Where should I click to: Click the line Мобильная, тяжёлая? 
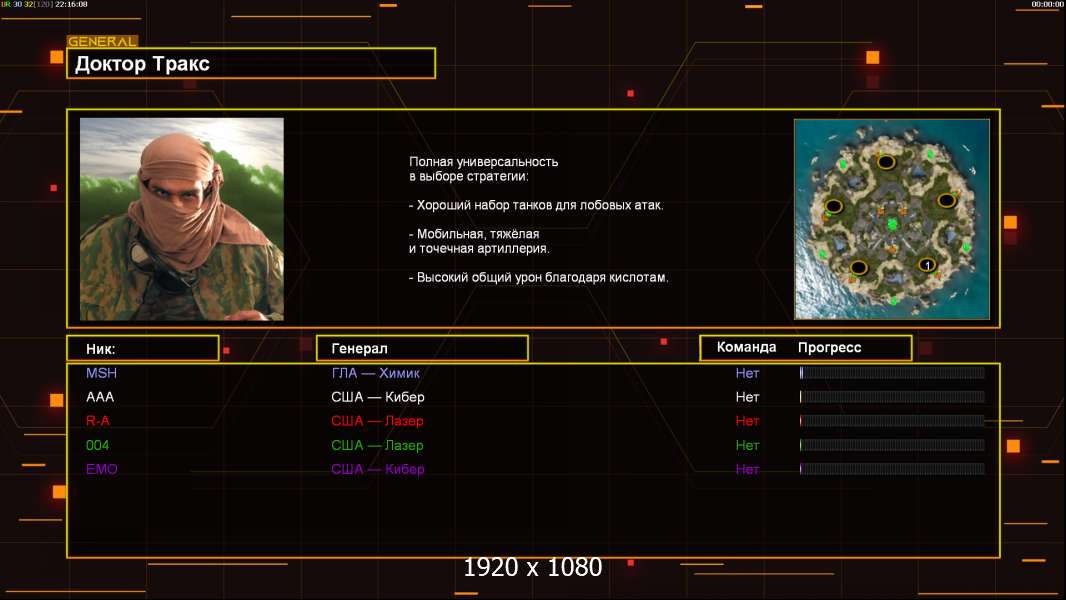click(474, 234)
